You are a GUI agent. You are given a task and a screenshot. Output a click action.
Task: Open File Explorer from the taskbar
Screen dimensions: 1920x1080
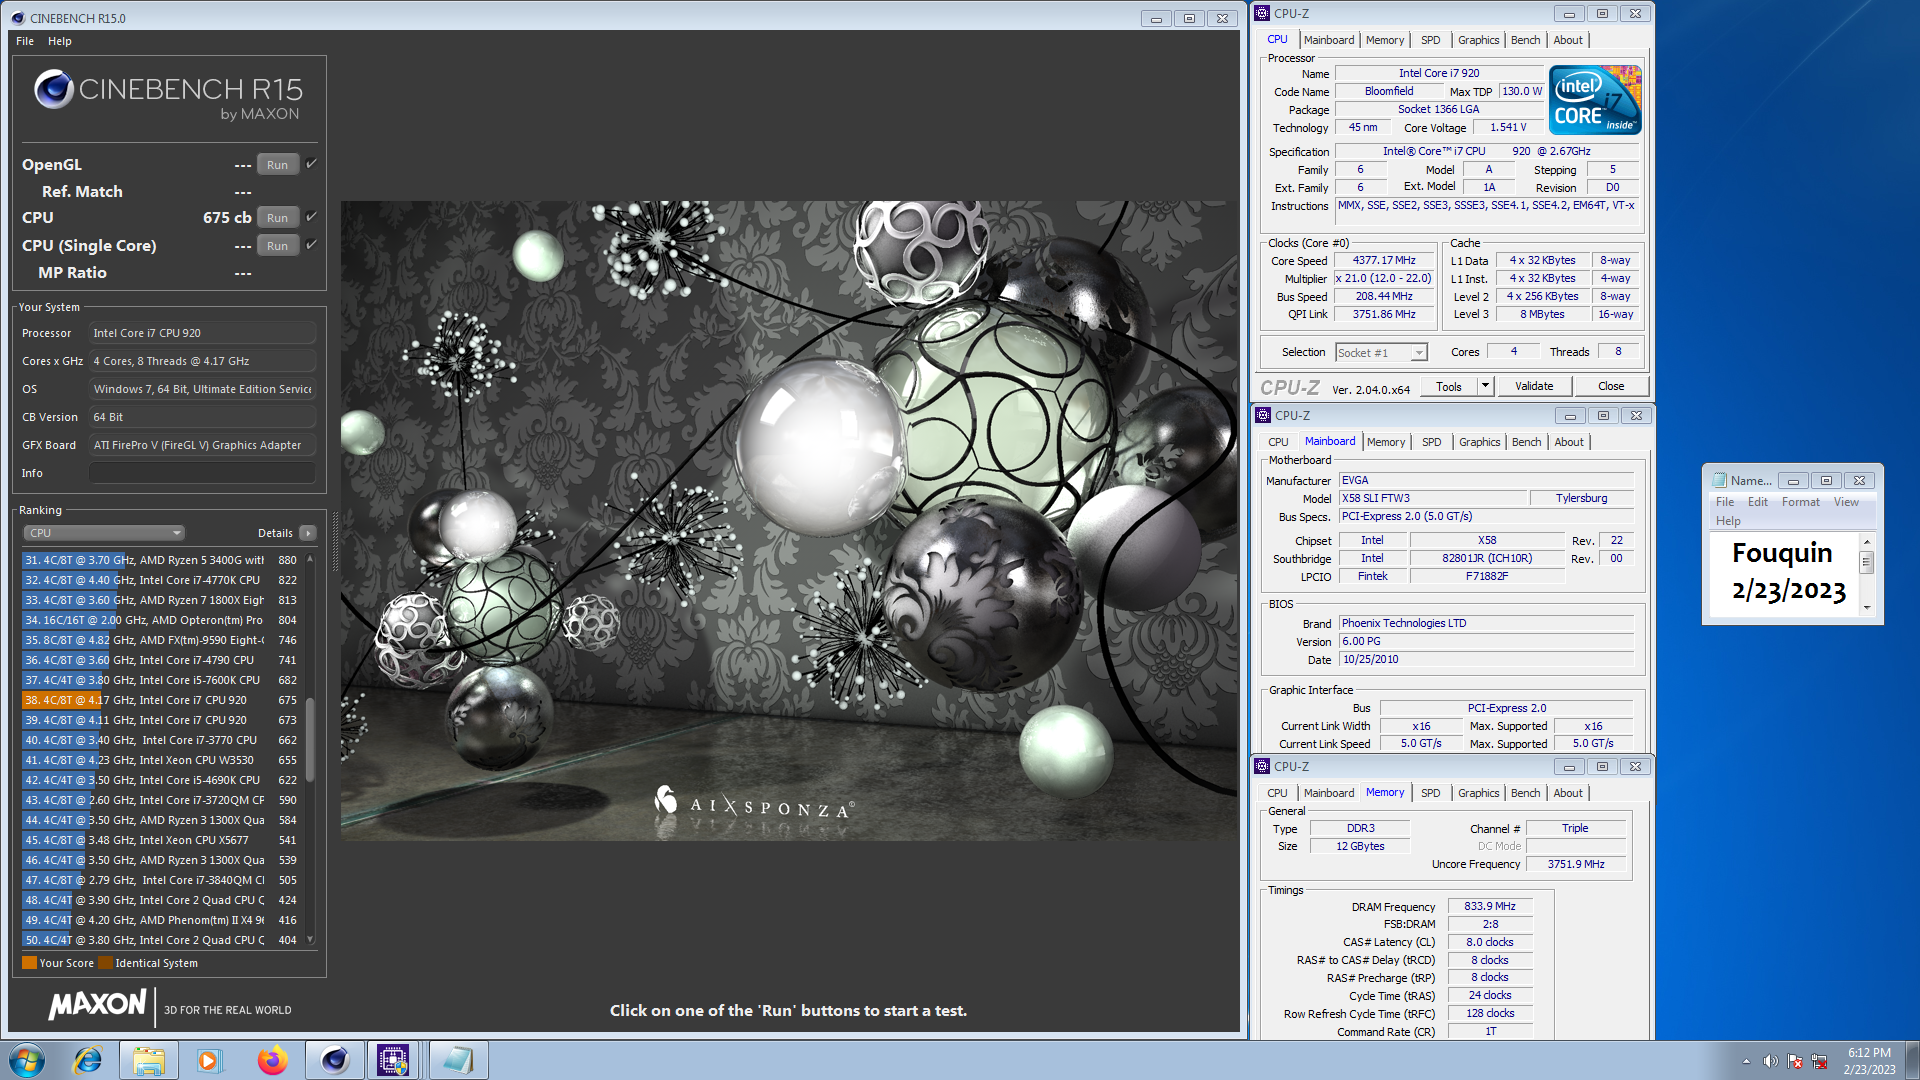tap(149, 1060)
